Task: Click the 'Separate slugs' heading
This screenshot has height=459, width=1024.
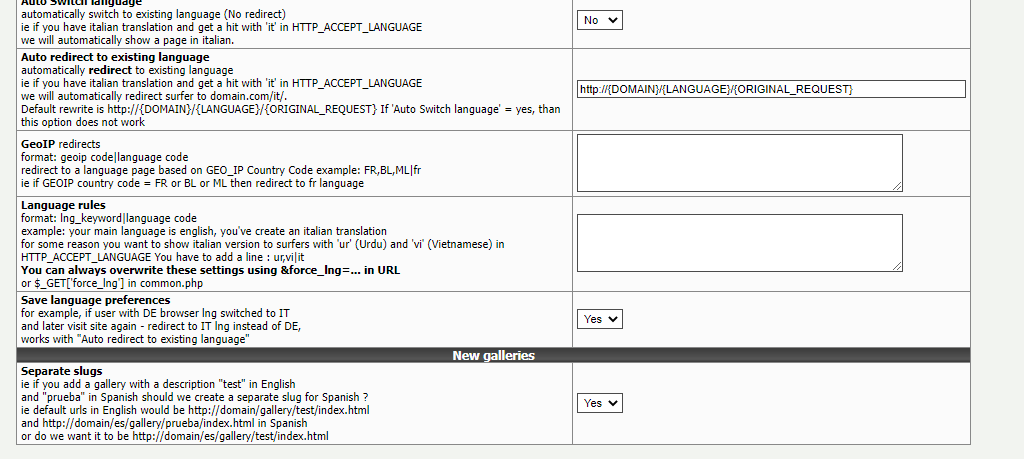Action: point(61,372)
